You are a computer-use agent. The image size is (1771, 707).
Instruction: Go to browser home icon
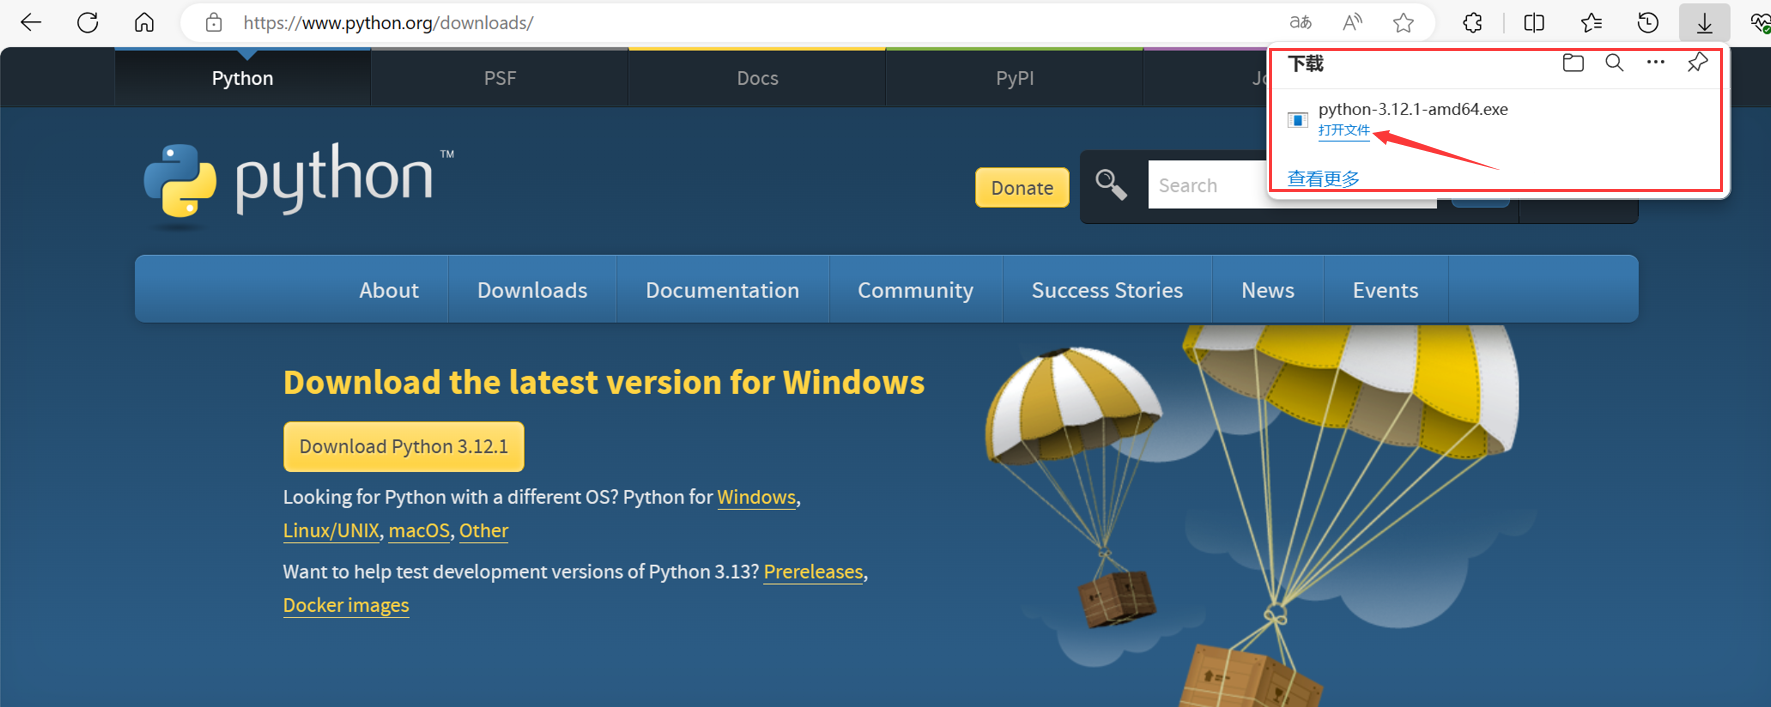(x=145, y=22)
